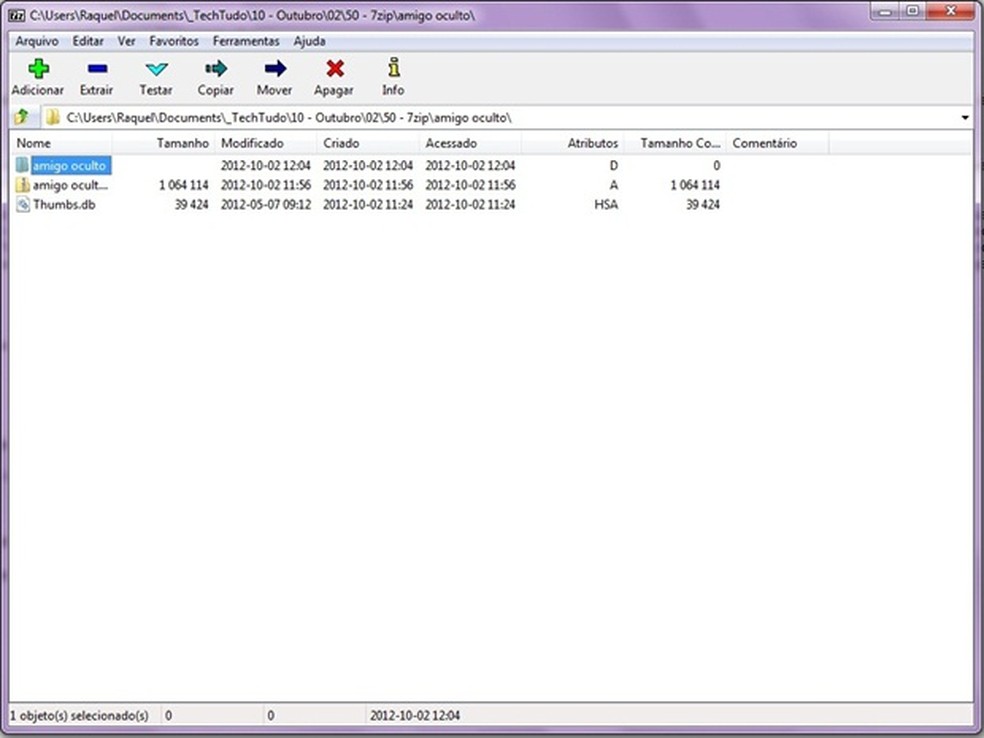Open the Ajuda menu
984x738 pixels.
(x=309, y=41)
